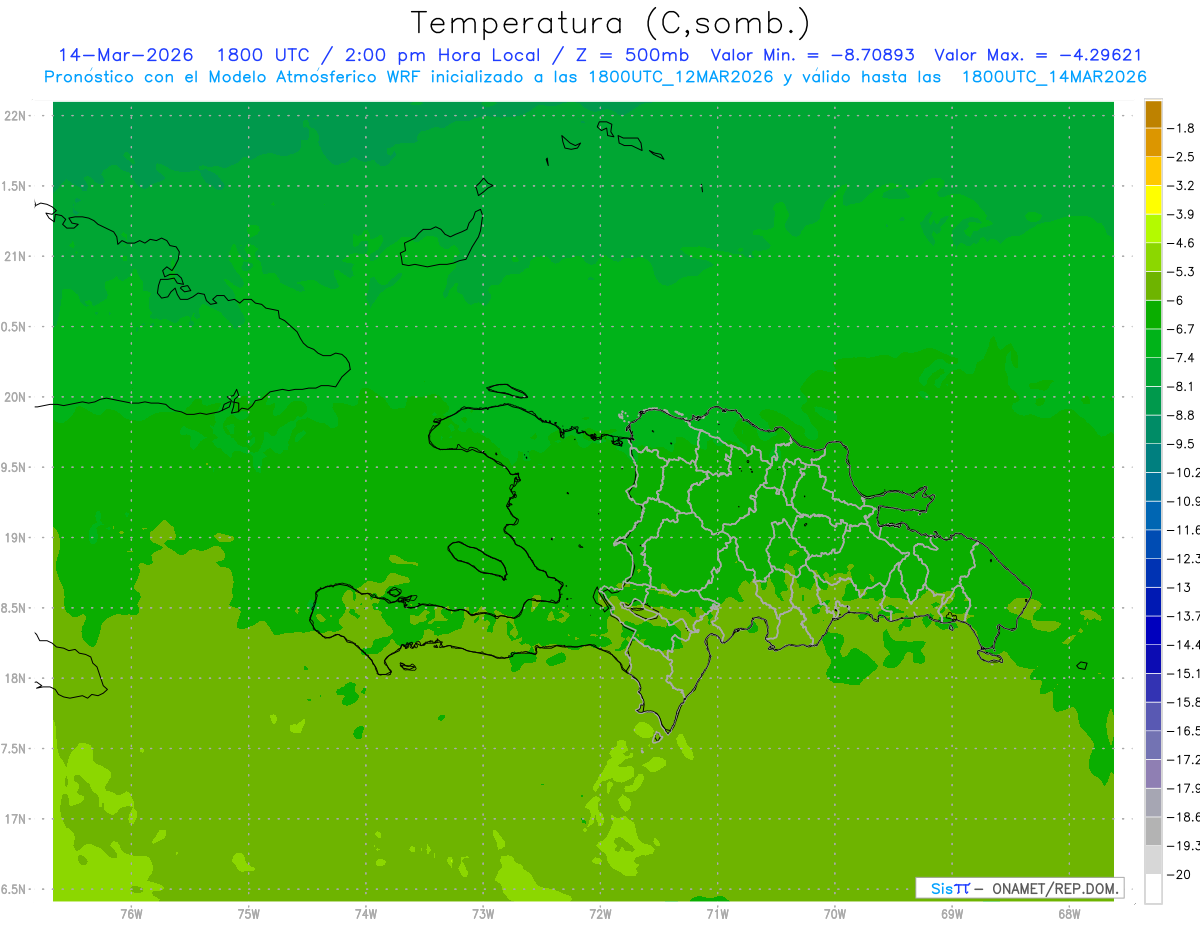Click the '-13' color bar label
The height and width of the screenshot is (927, 1200).
[1179, 587]
